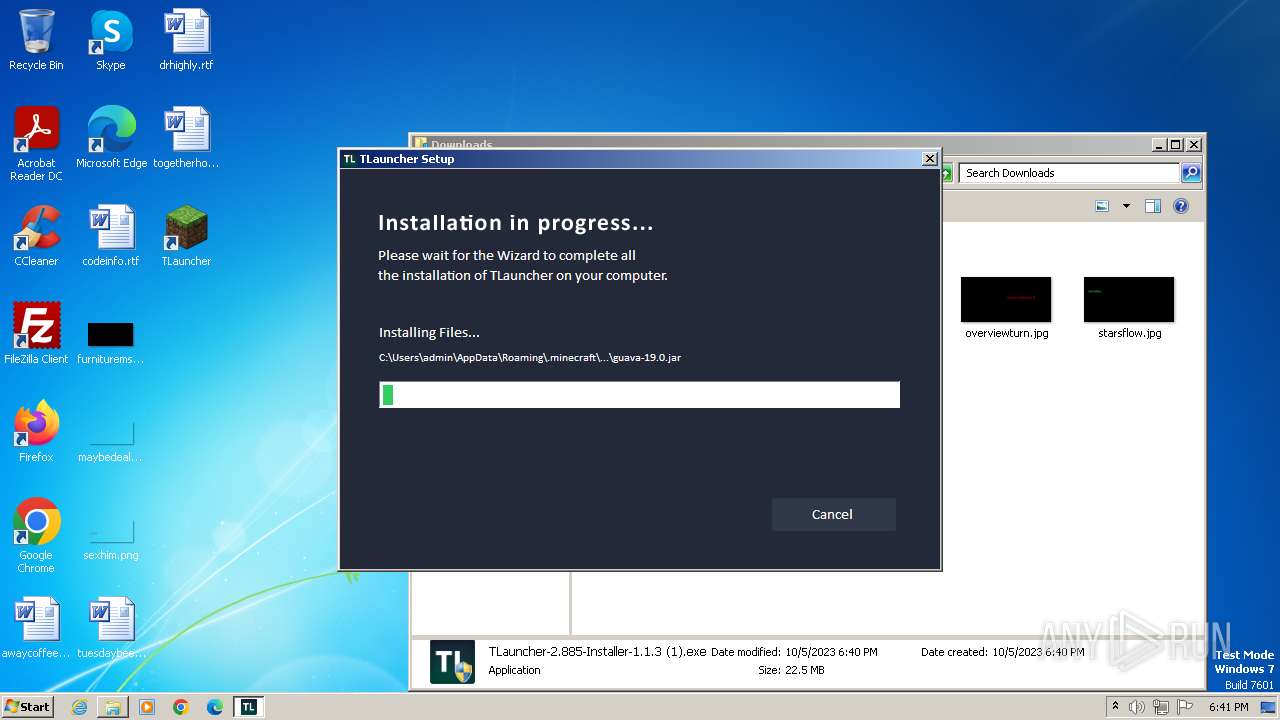The image size is (1280, 720).
Task: Switch to the TLauncher setup taskbar button
Action: point(249,707)
